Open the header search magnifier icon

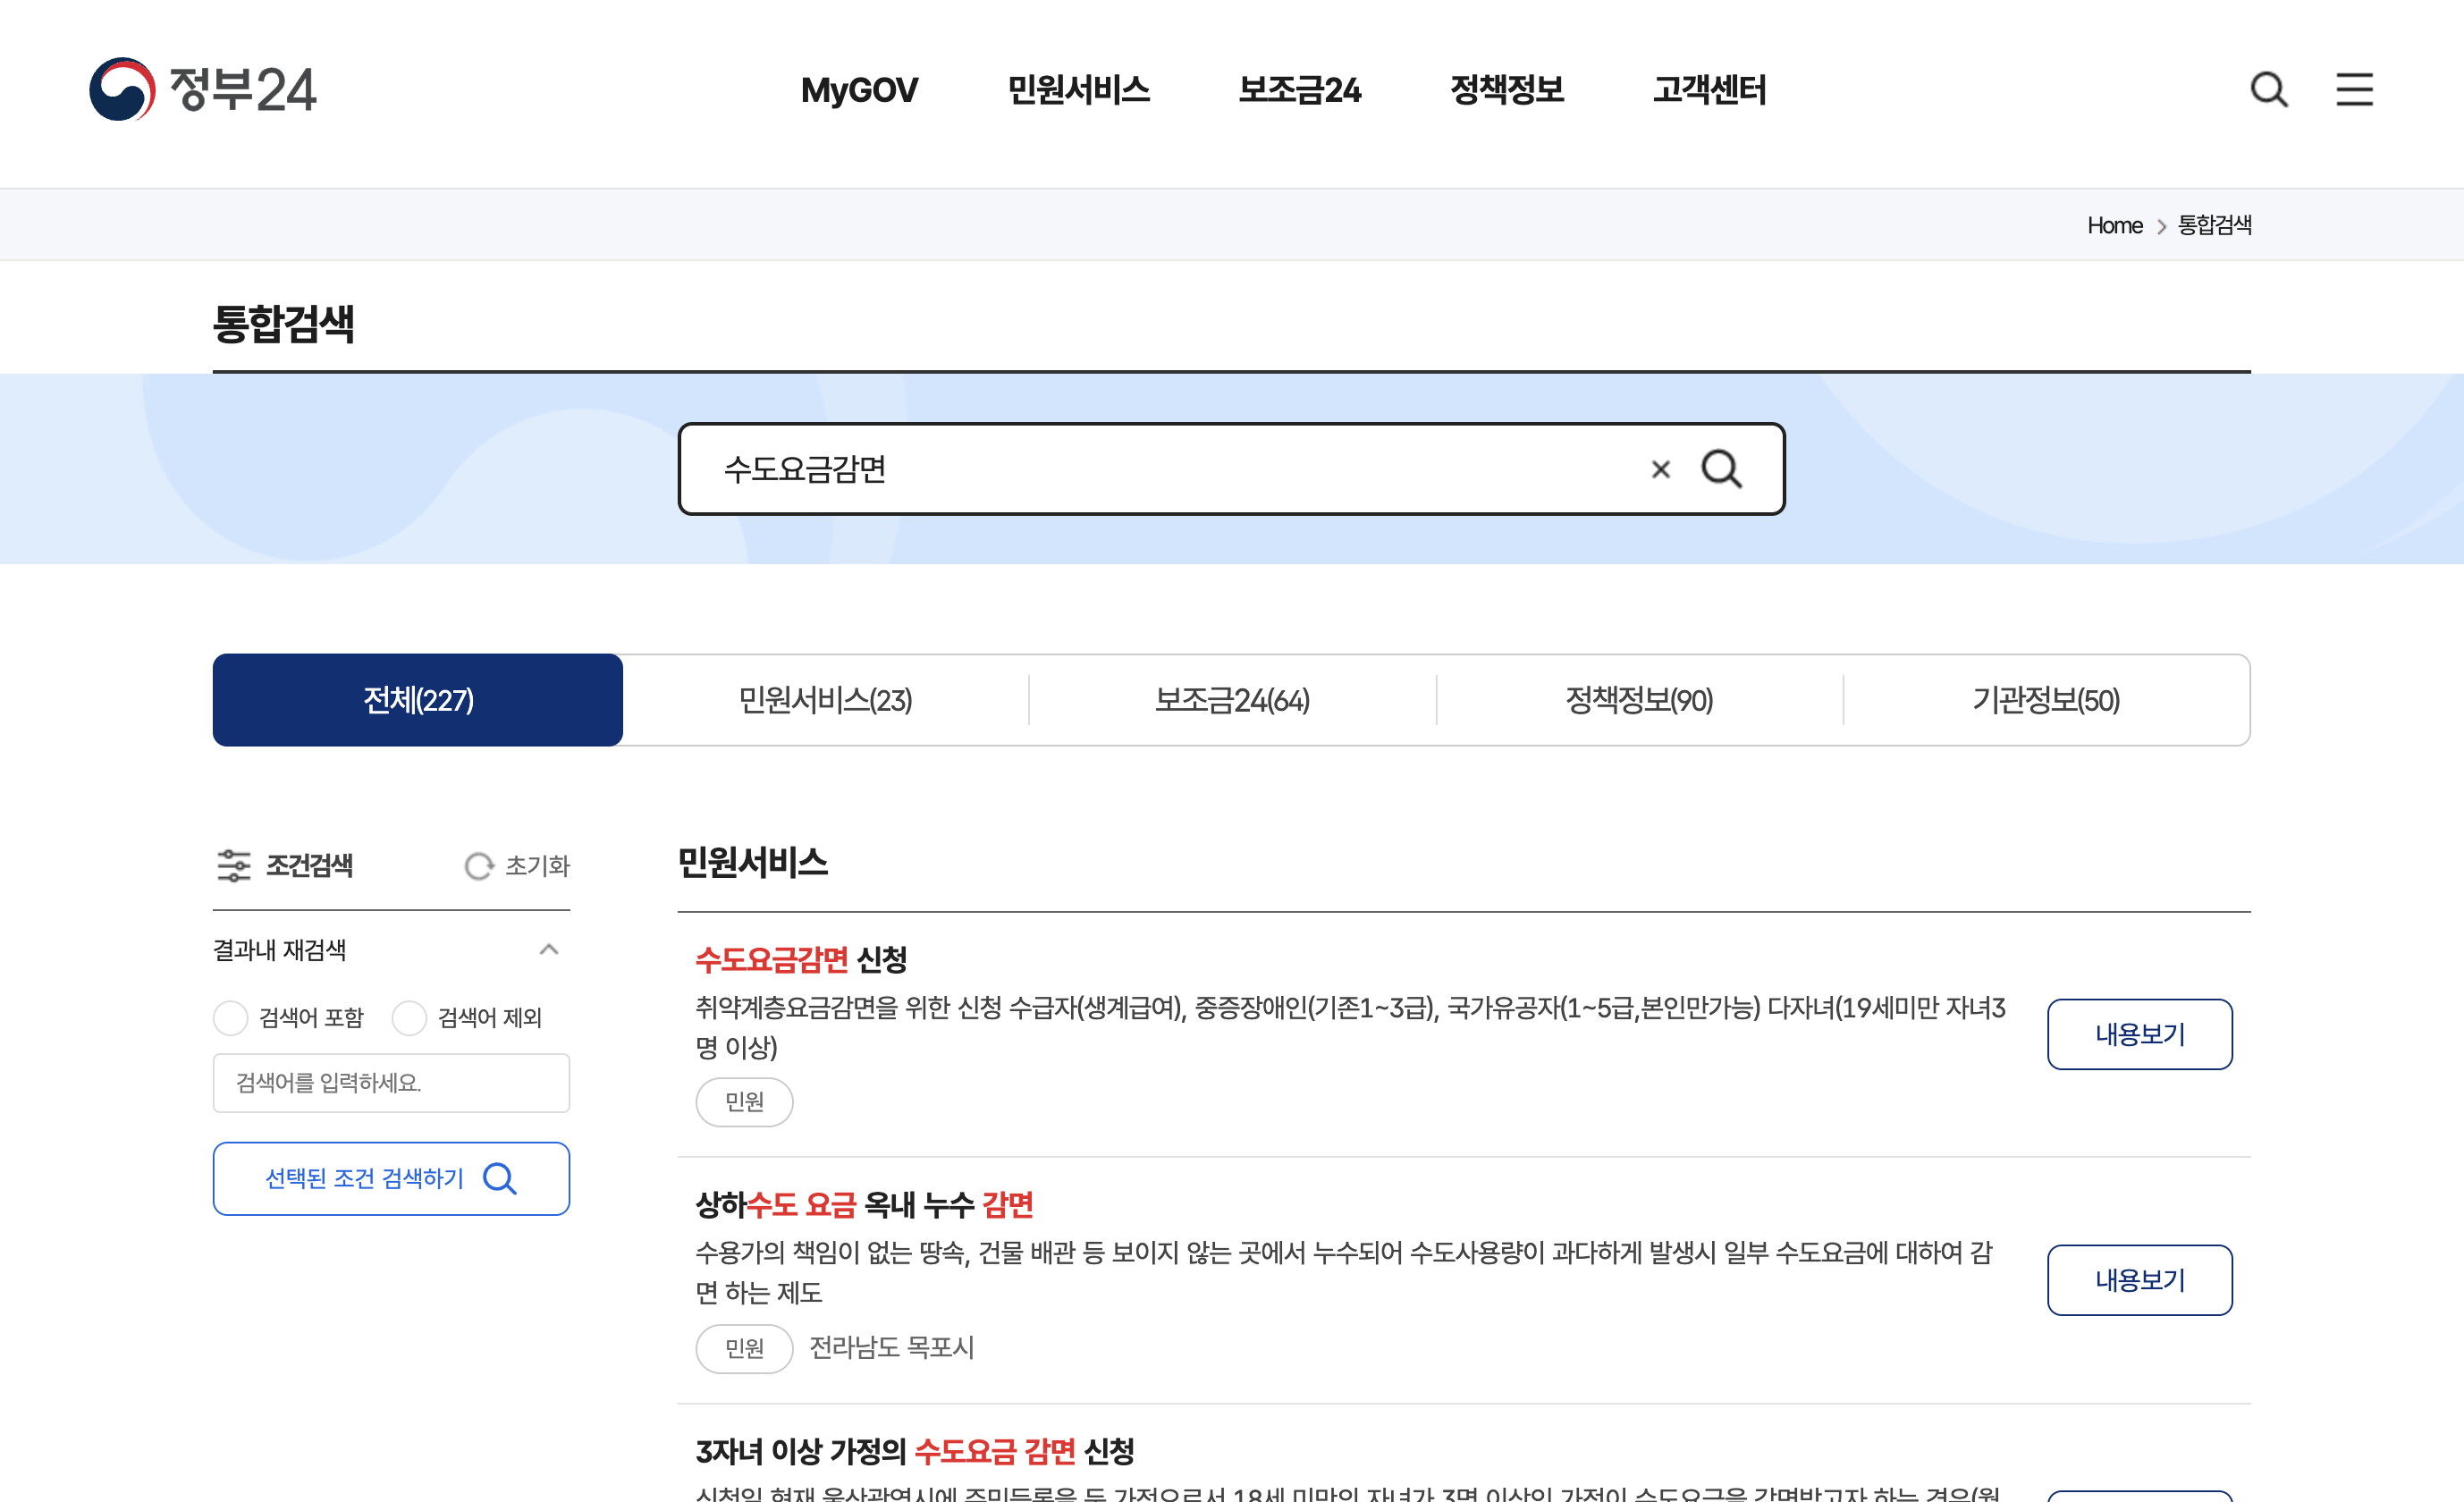2268,90
